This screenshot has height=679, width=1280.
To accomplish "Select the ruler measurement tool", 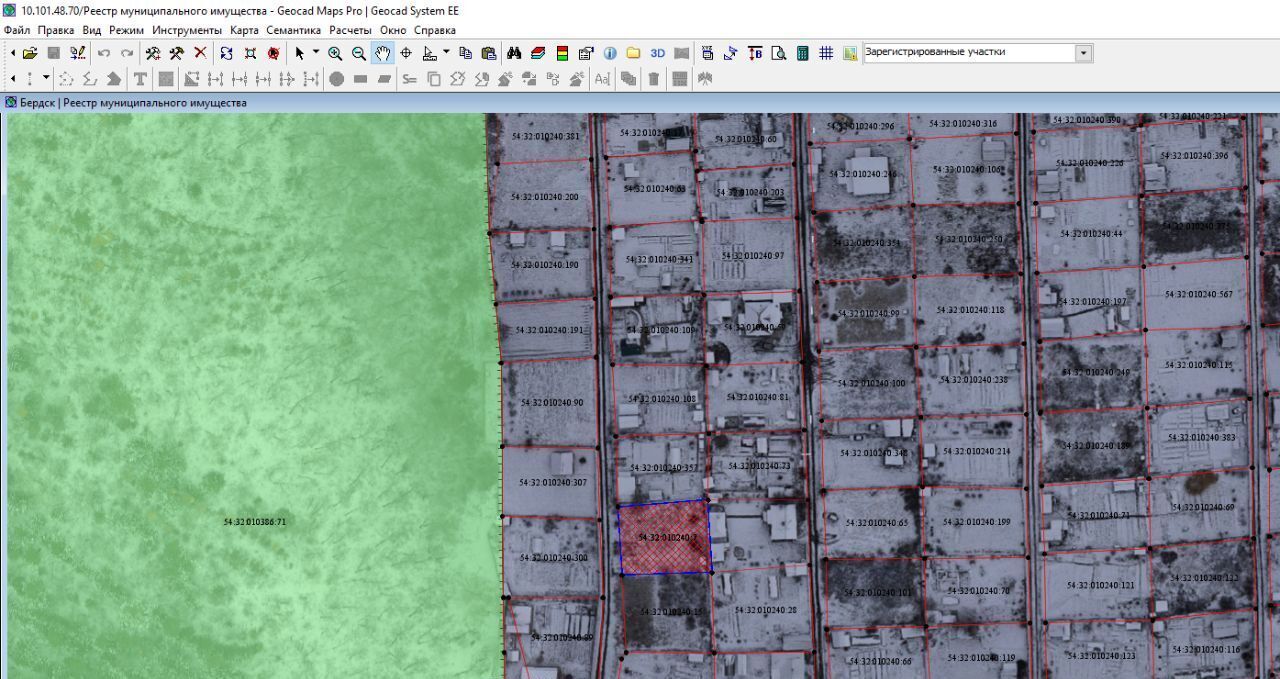I will click(429, 53).
